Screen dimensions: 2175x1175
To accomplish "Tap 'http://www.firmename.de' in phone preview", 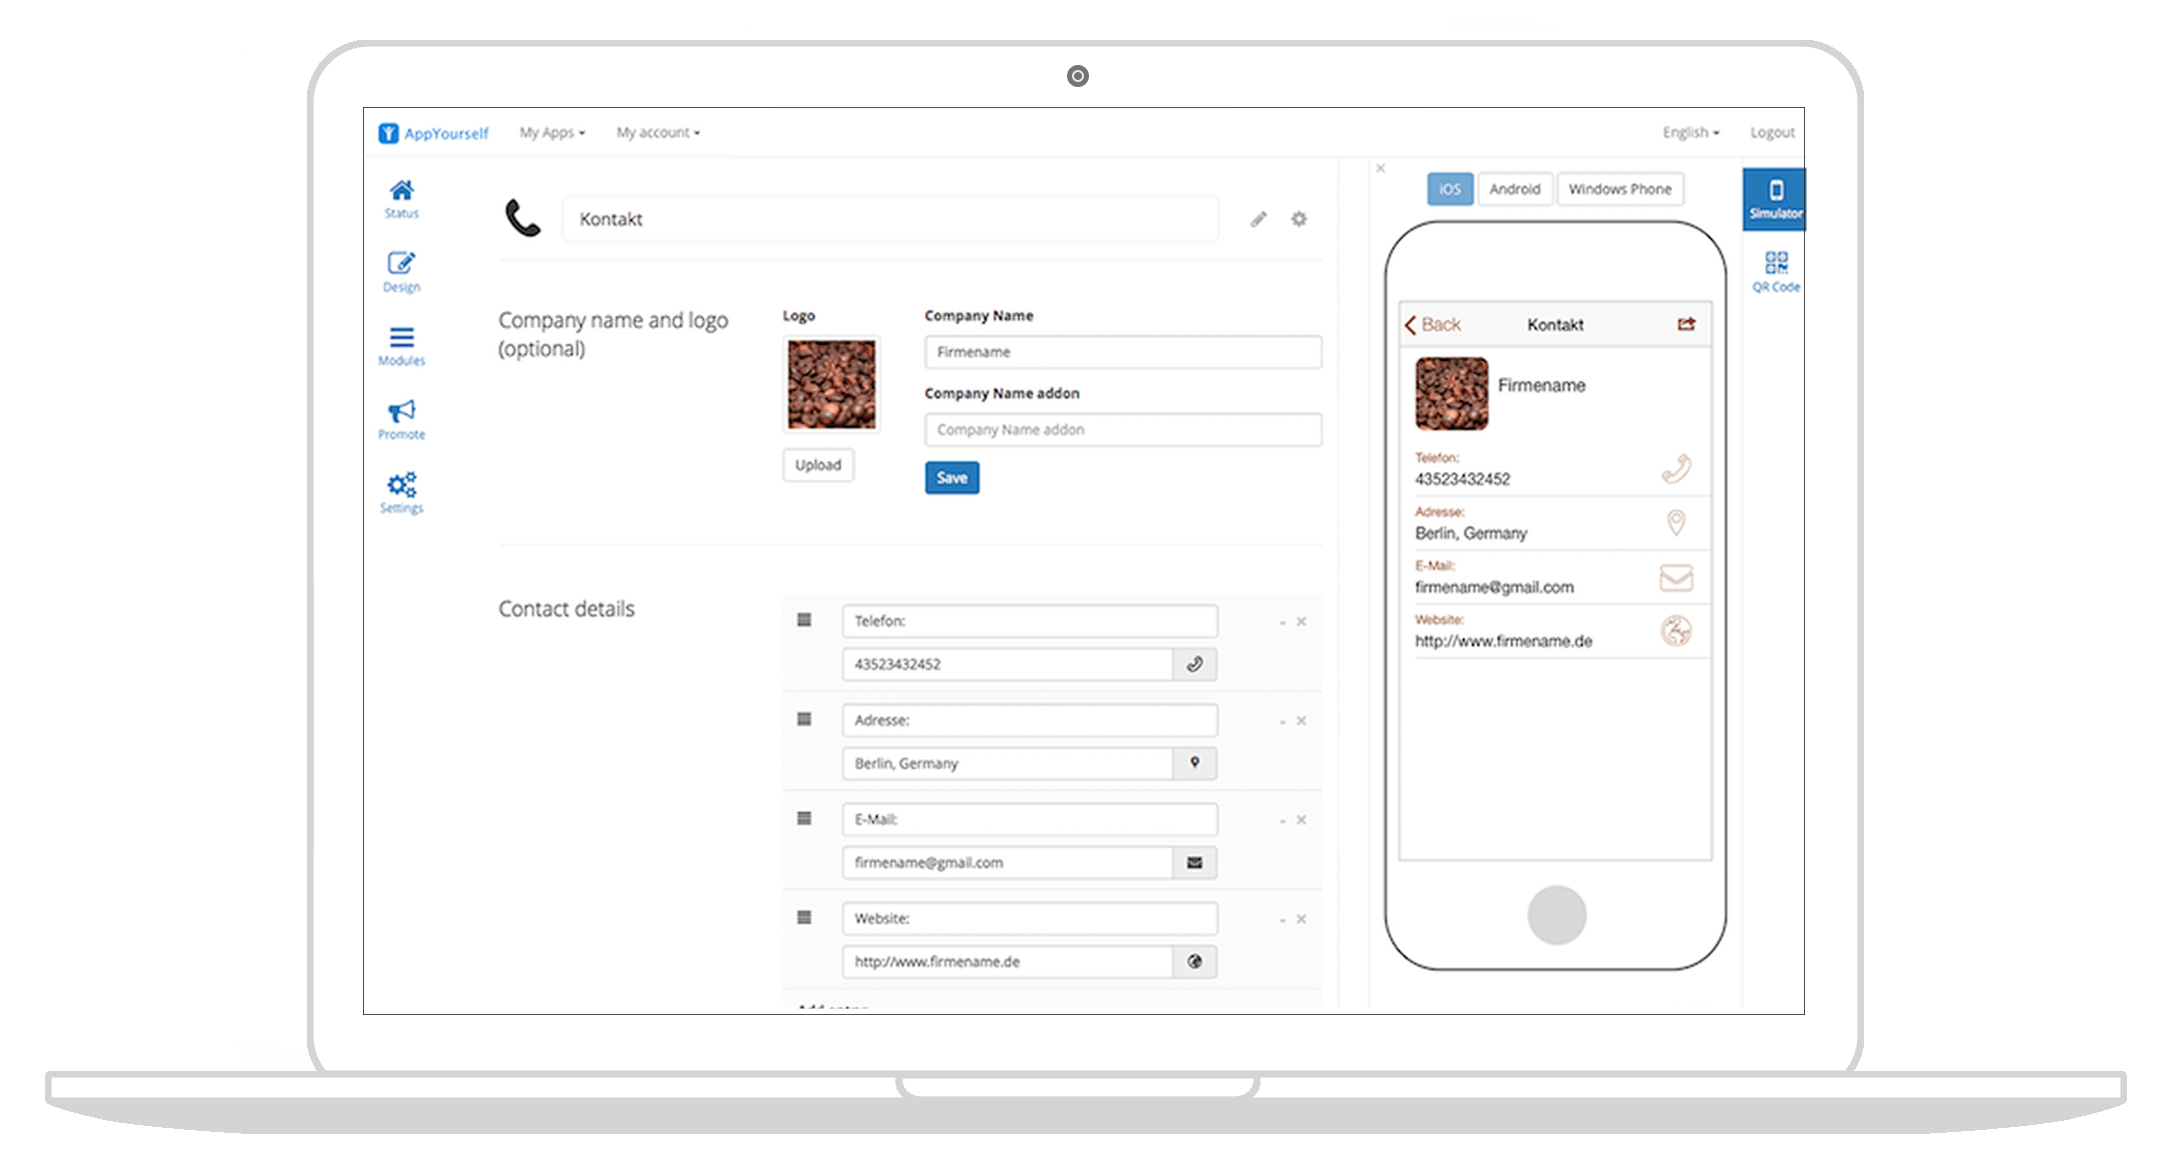I will tap(1503, 641).
